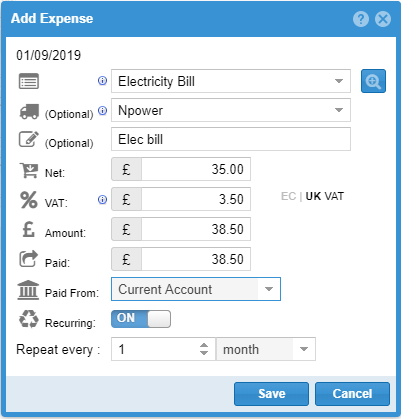Select UK VAT option
Viewport: 401px width, 419px height.
point(325,196)
